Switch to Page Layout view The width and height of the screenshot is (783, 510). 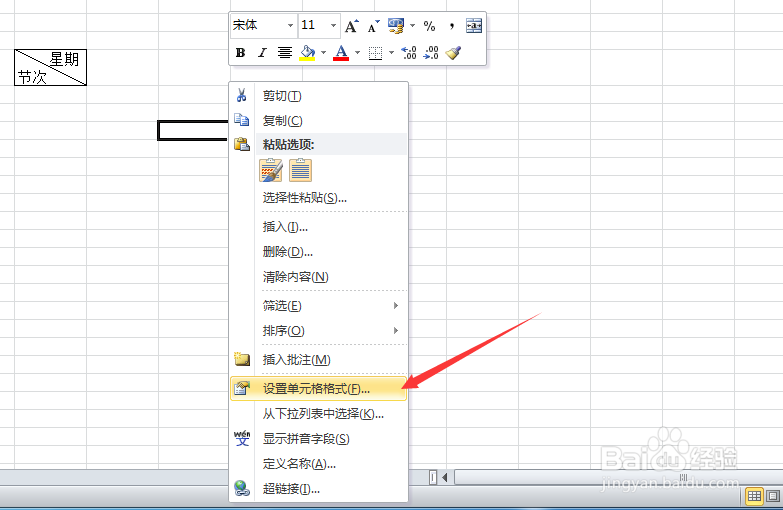[x=773, y=496]
